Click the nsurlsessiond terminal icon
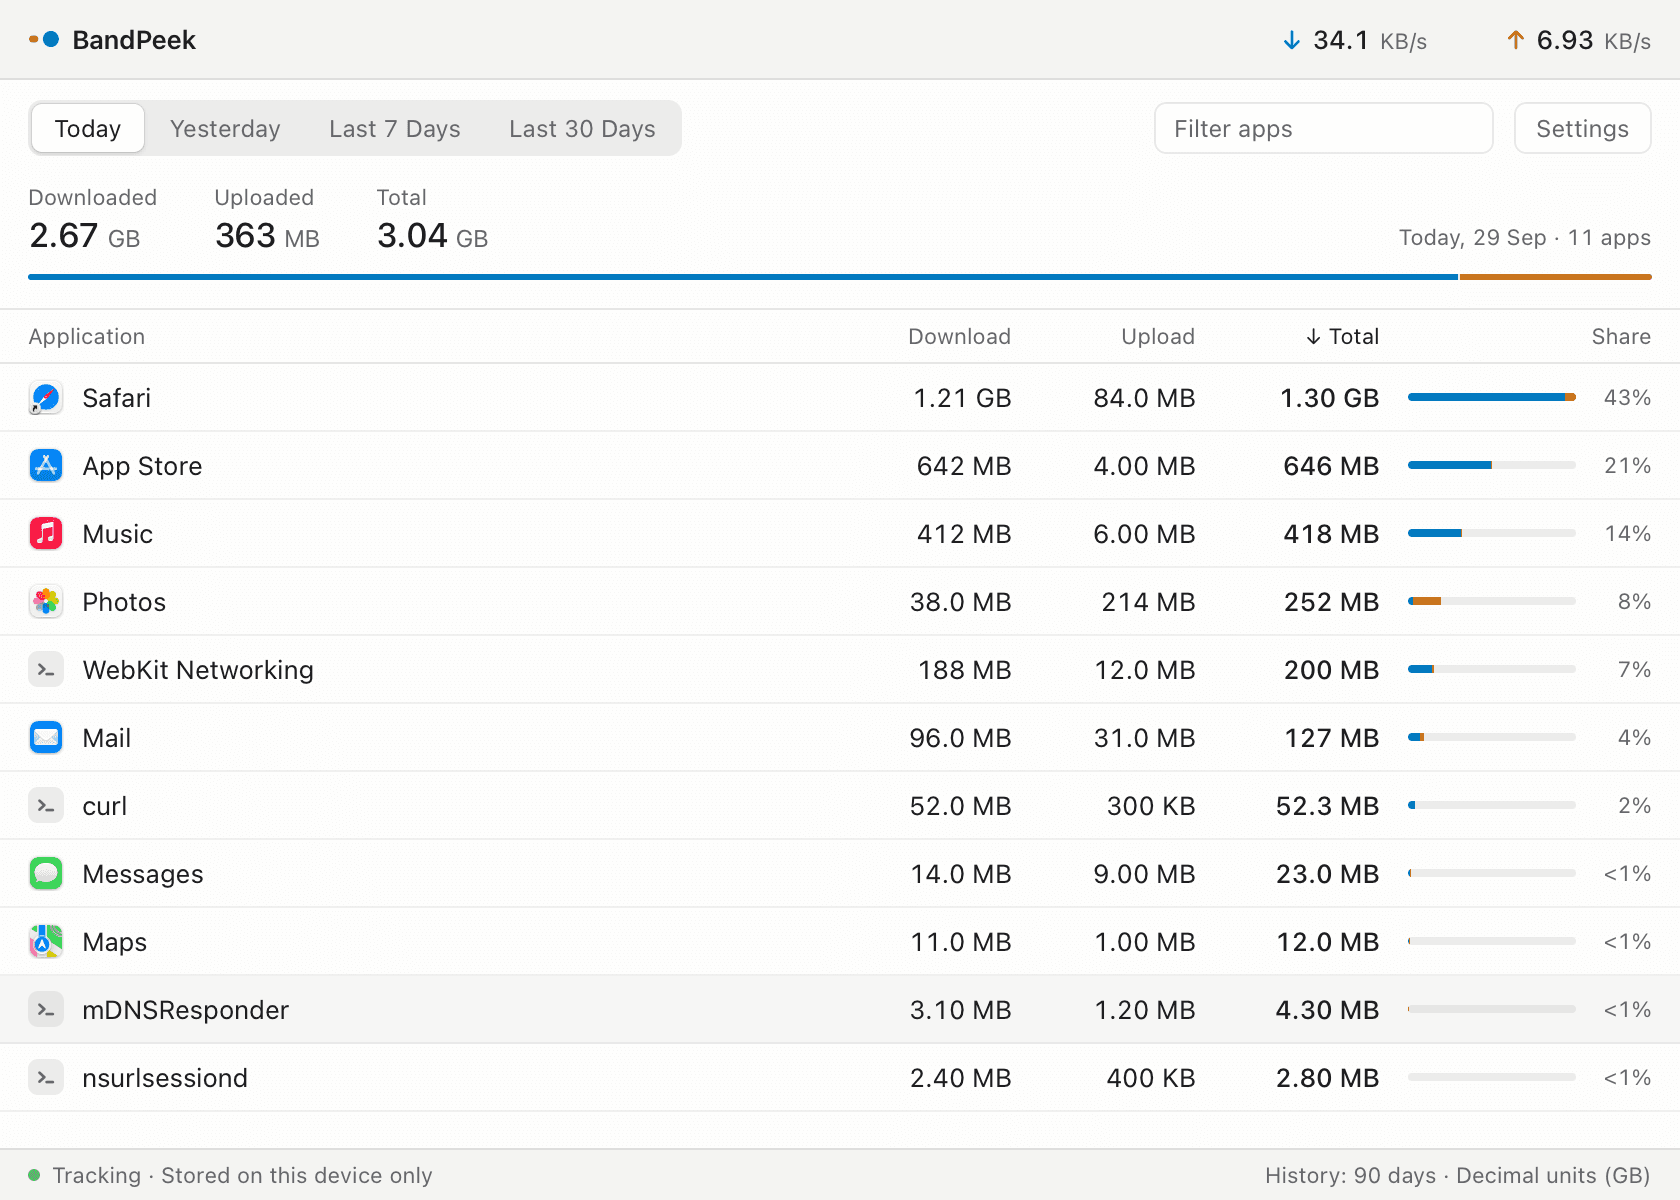1680x1200 pixels. coord(46,1078)
